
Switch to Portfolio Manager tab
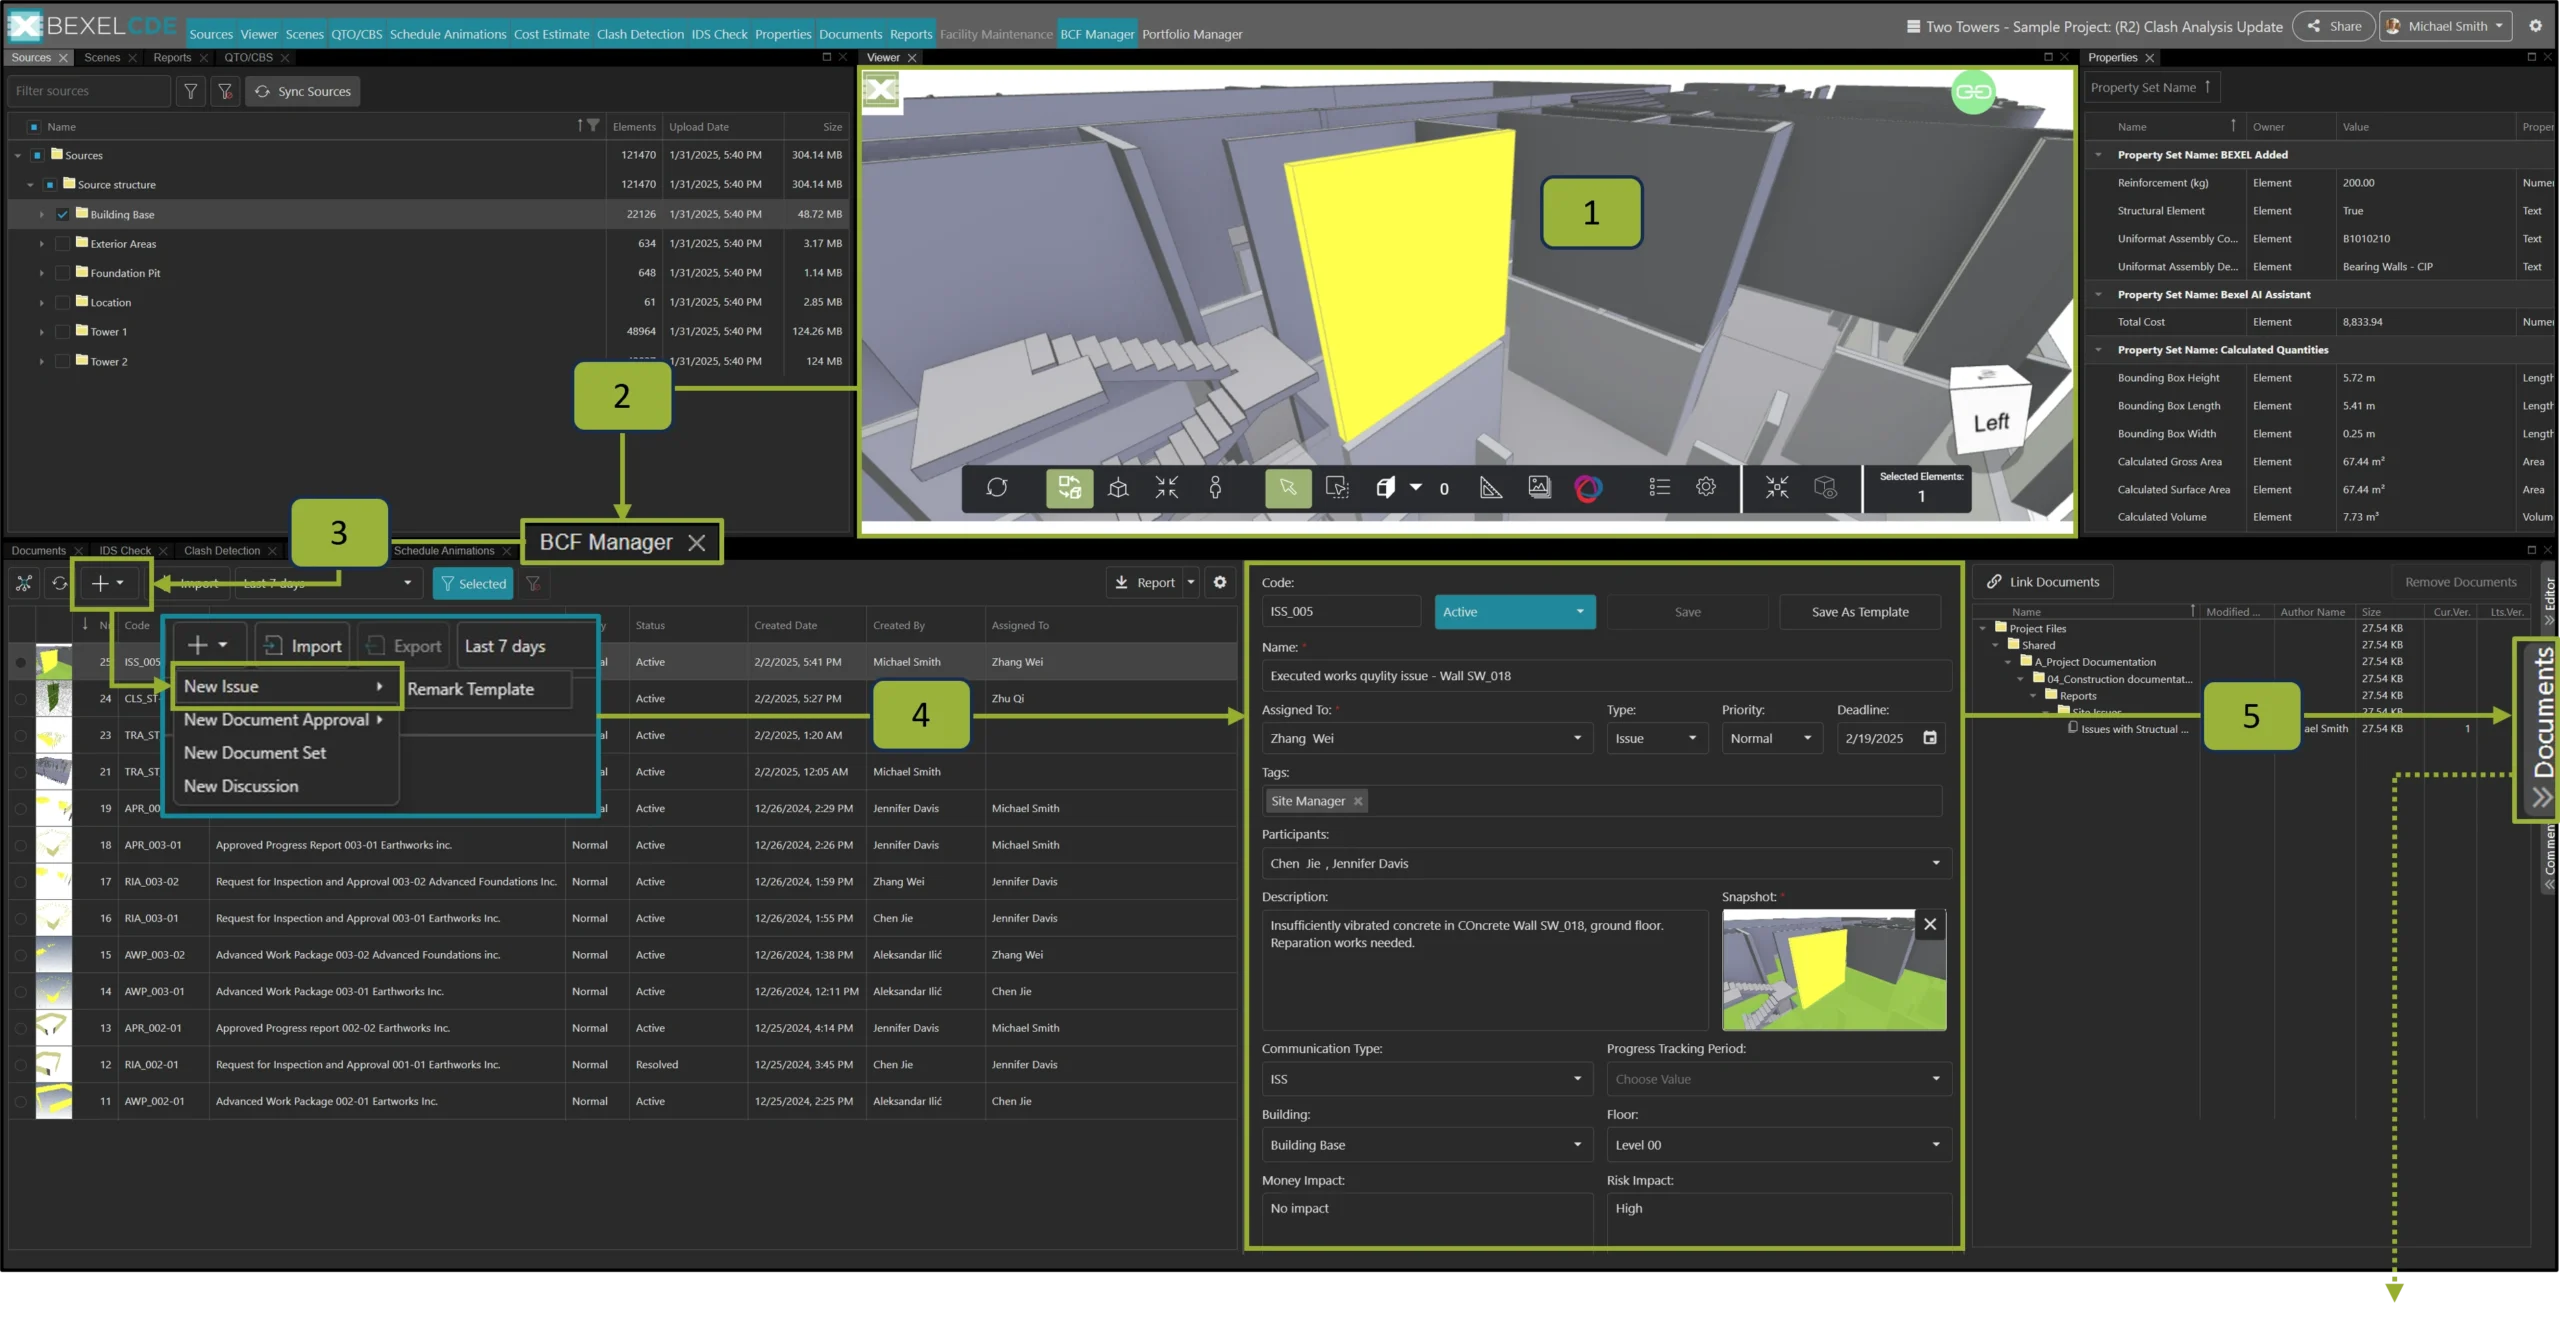(x=1192, y=34)
